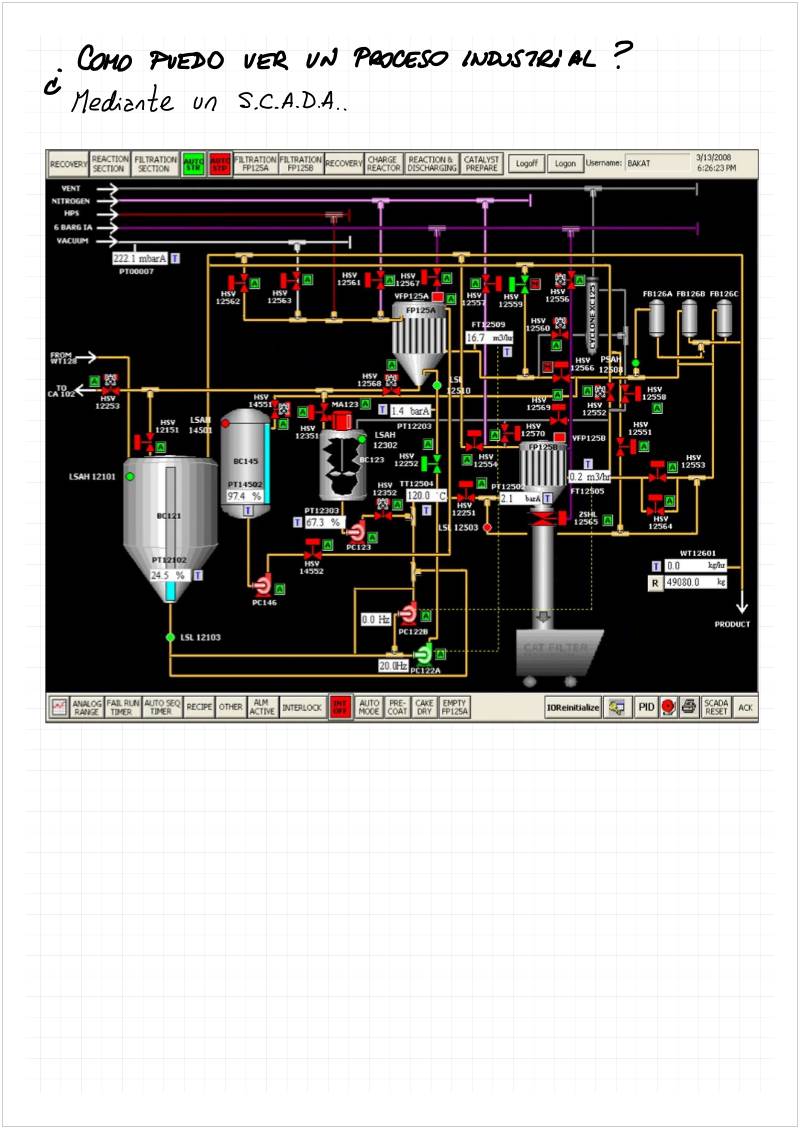Image resolution: width=800 pixels, height=1128 pixels.
Task: Select the PC146 pump icon
Action: pos(263,584)
